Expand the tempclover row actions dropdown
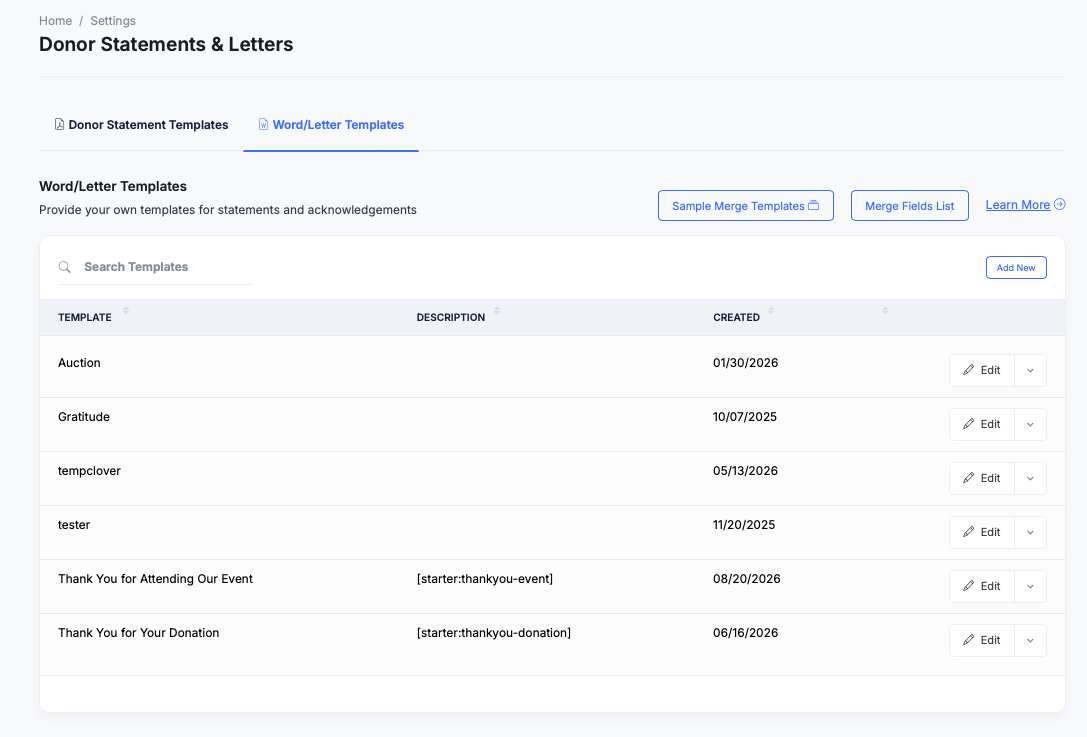 [x=1030, y=478]
